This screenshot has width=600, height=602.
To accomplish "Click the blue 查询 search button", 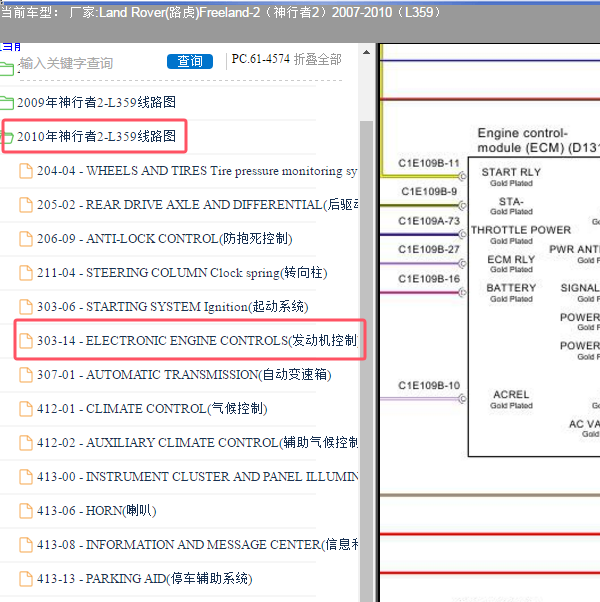I will (x=190, y=61).
